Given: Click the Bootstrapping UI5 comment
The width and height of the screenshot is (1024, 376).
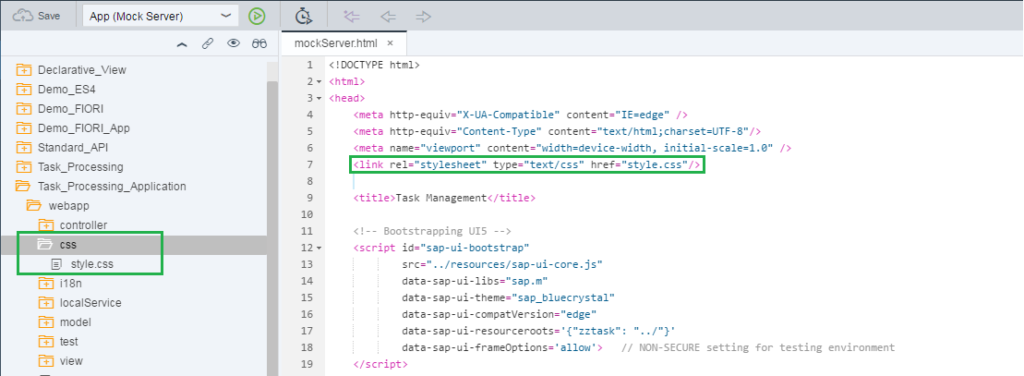Looking at the screenshot, I should (x=432, y=231).
